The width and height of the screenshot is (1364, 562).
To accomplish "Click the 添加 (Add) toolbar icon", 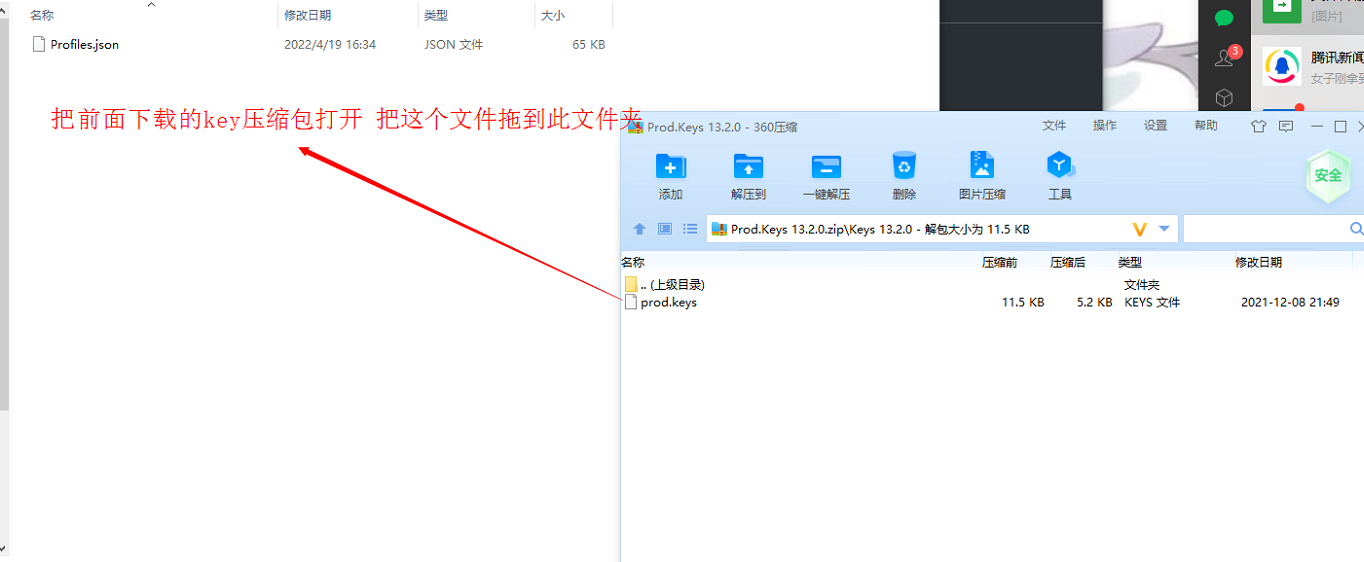I will tap(670, 167).
